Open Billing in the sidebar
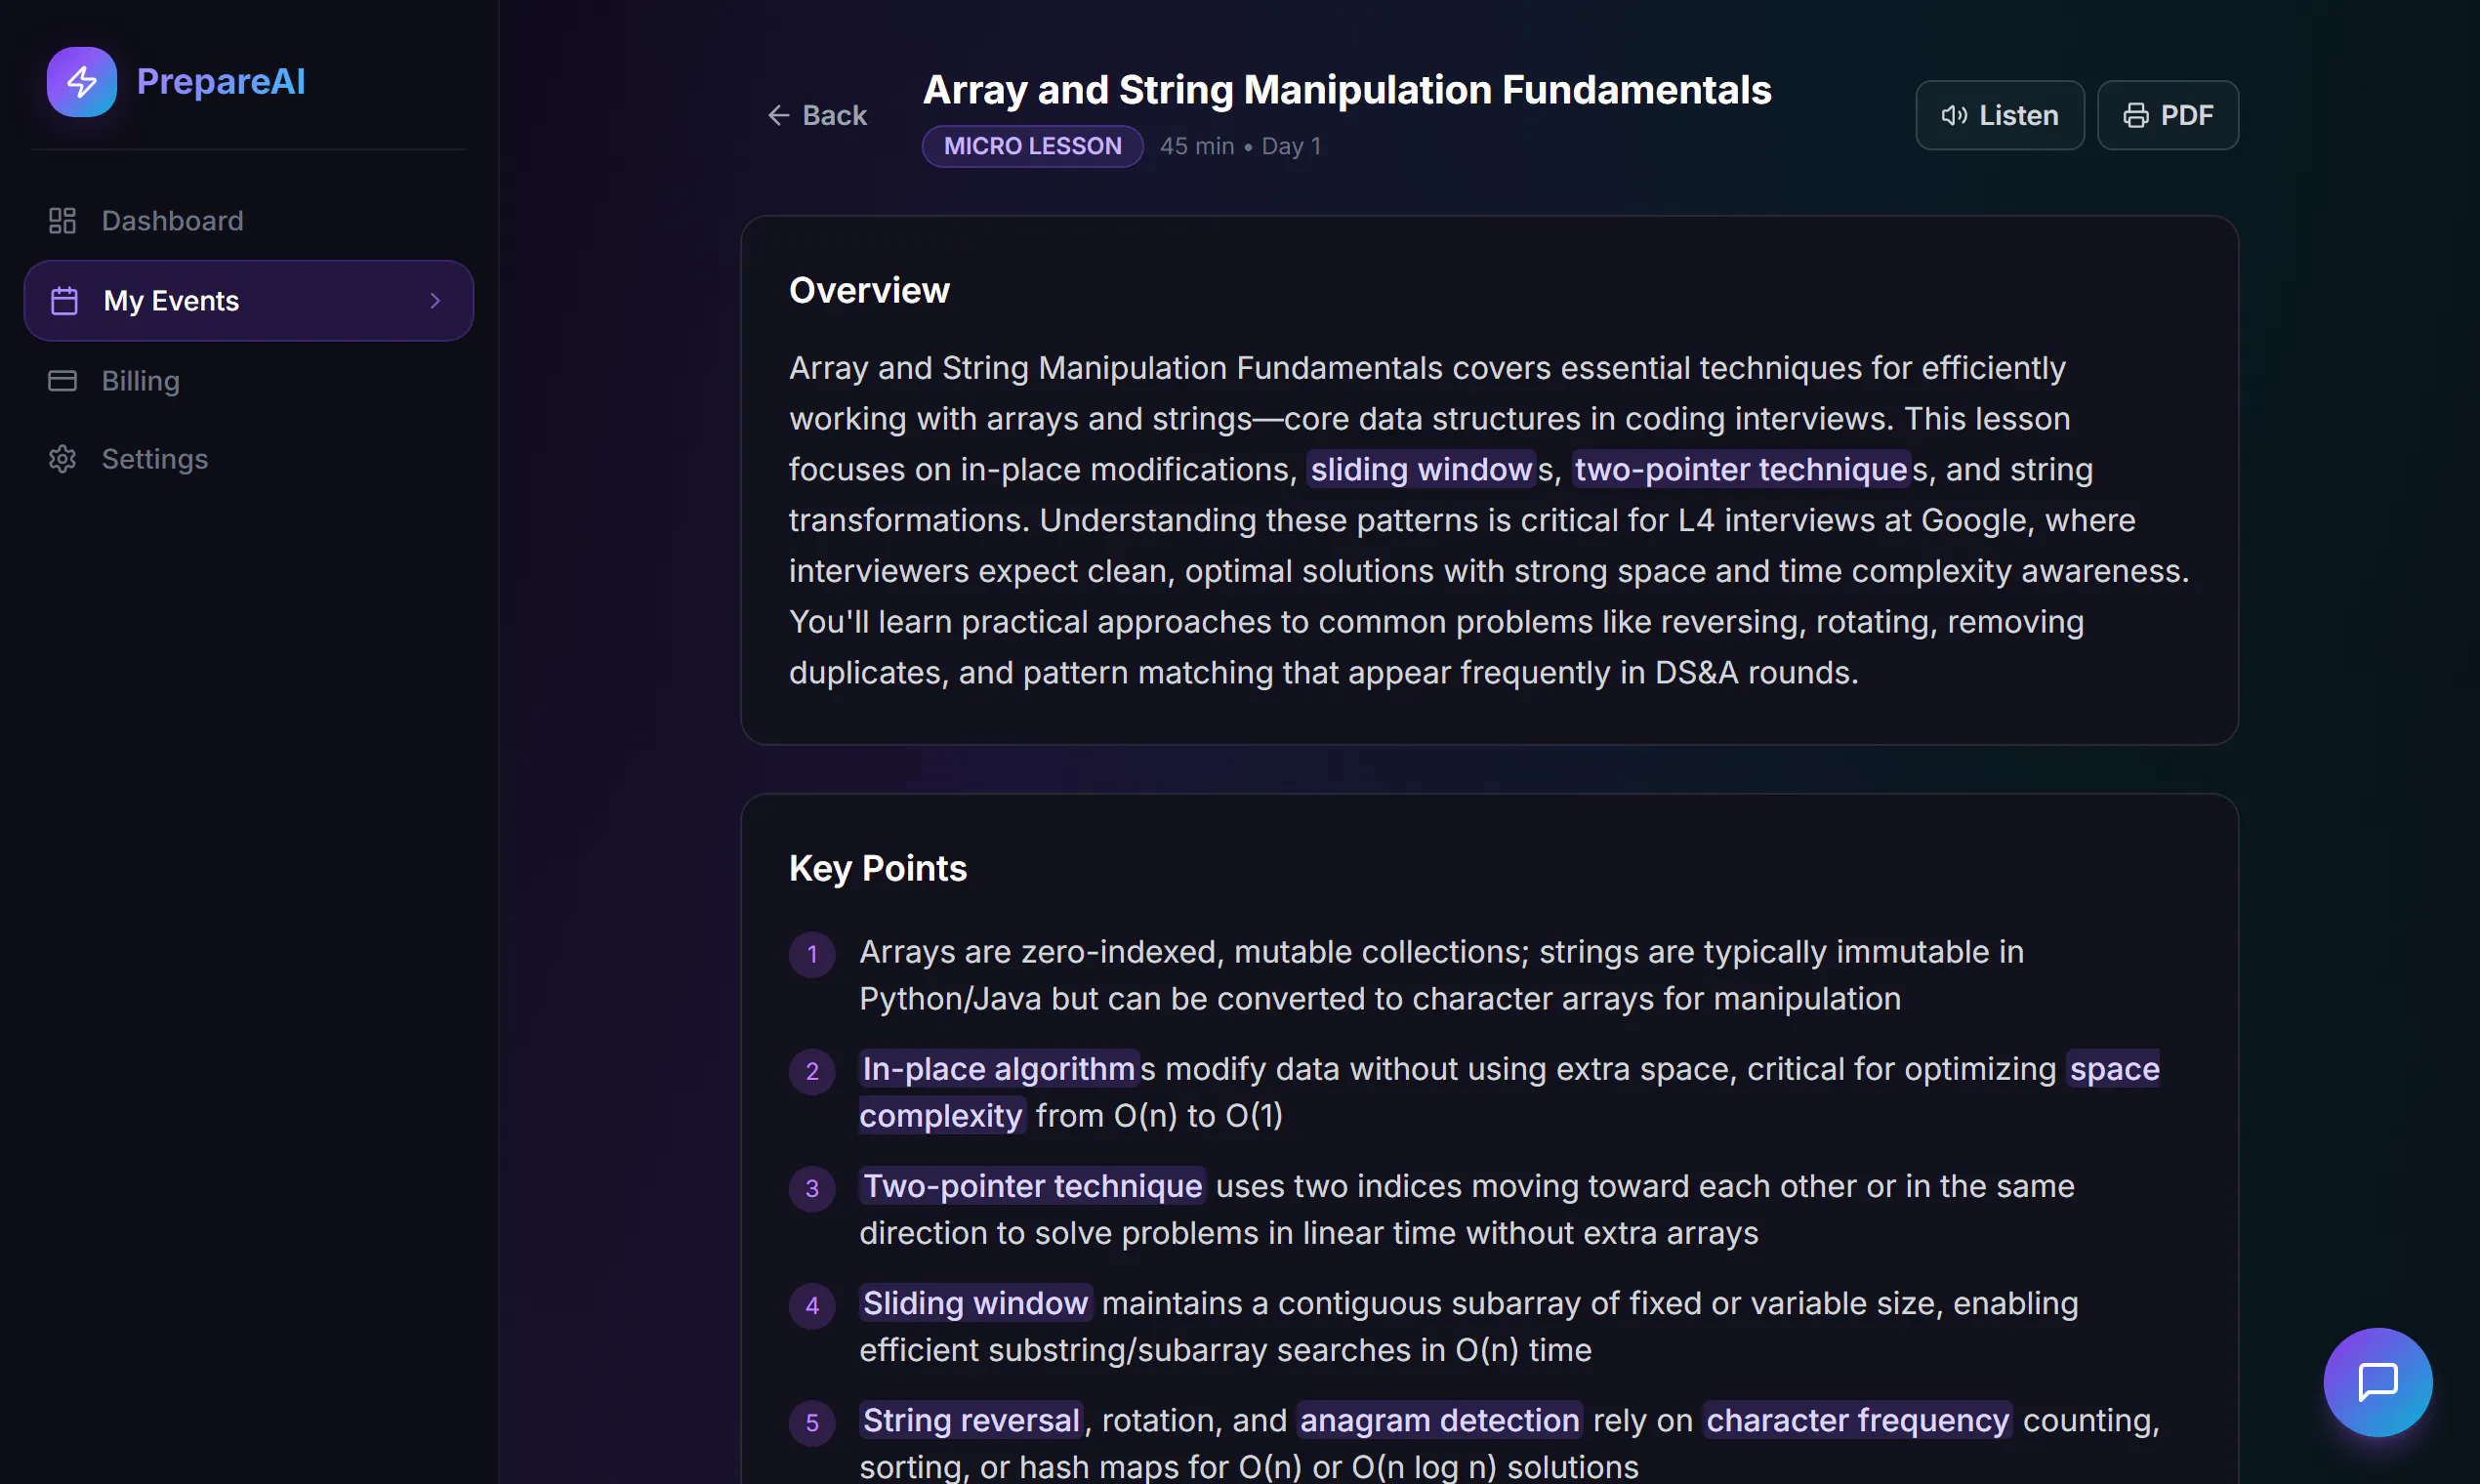 248,381
